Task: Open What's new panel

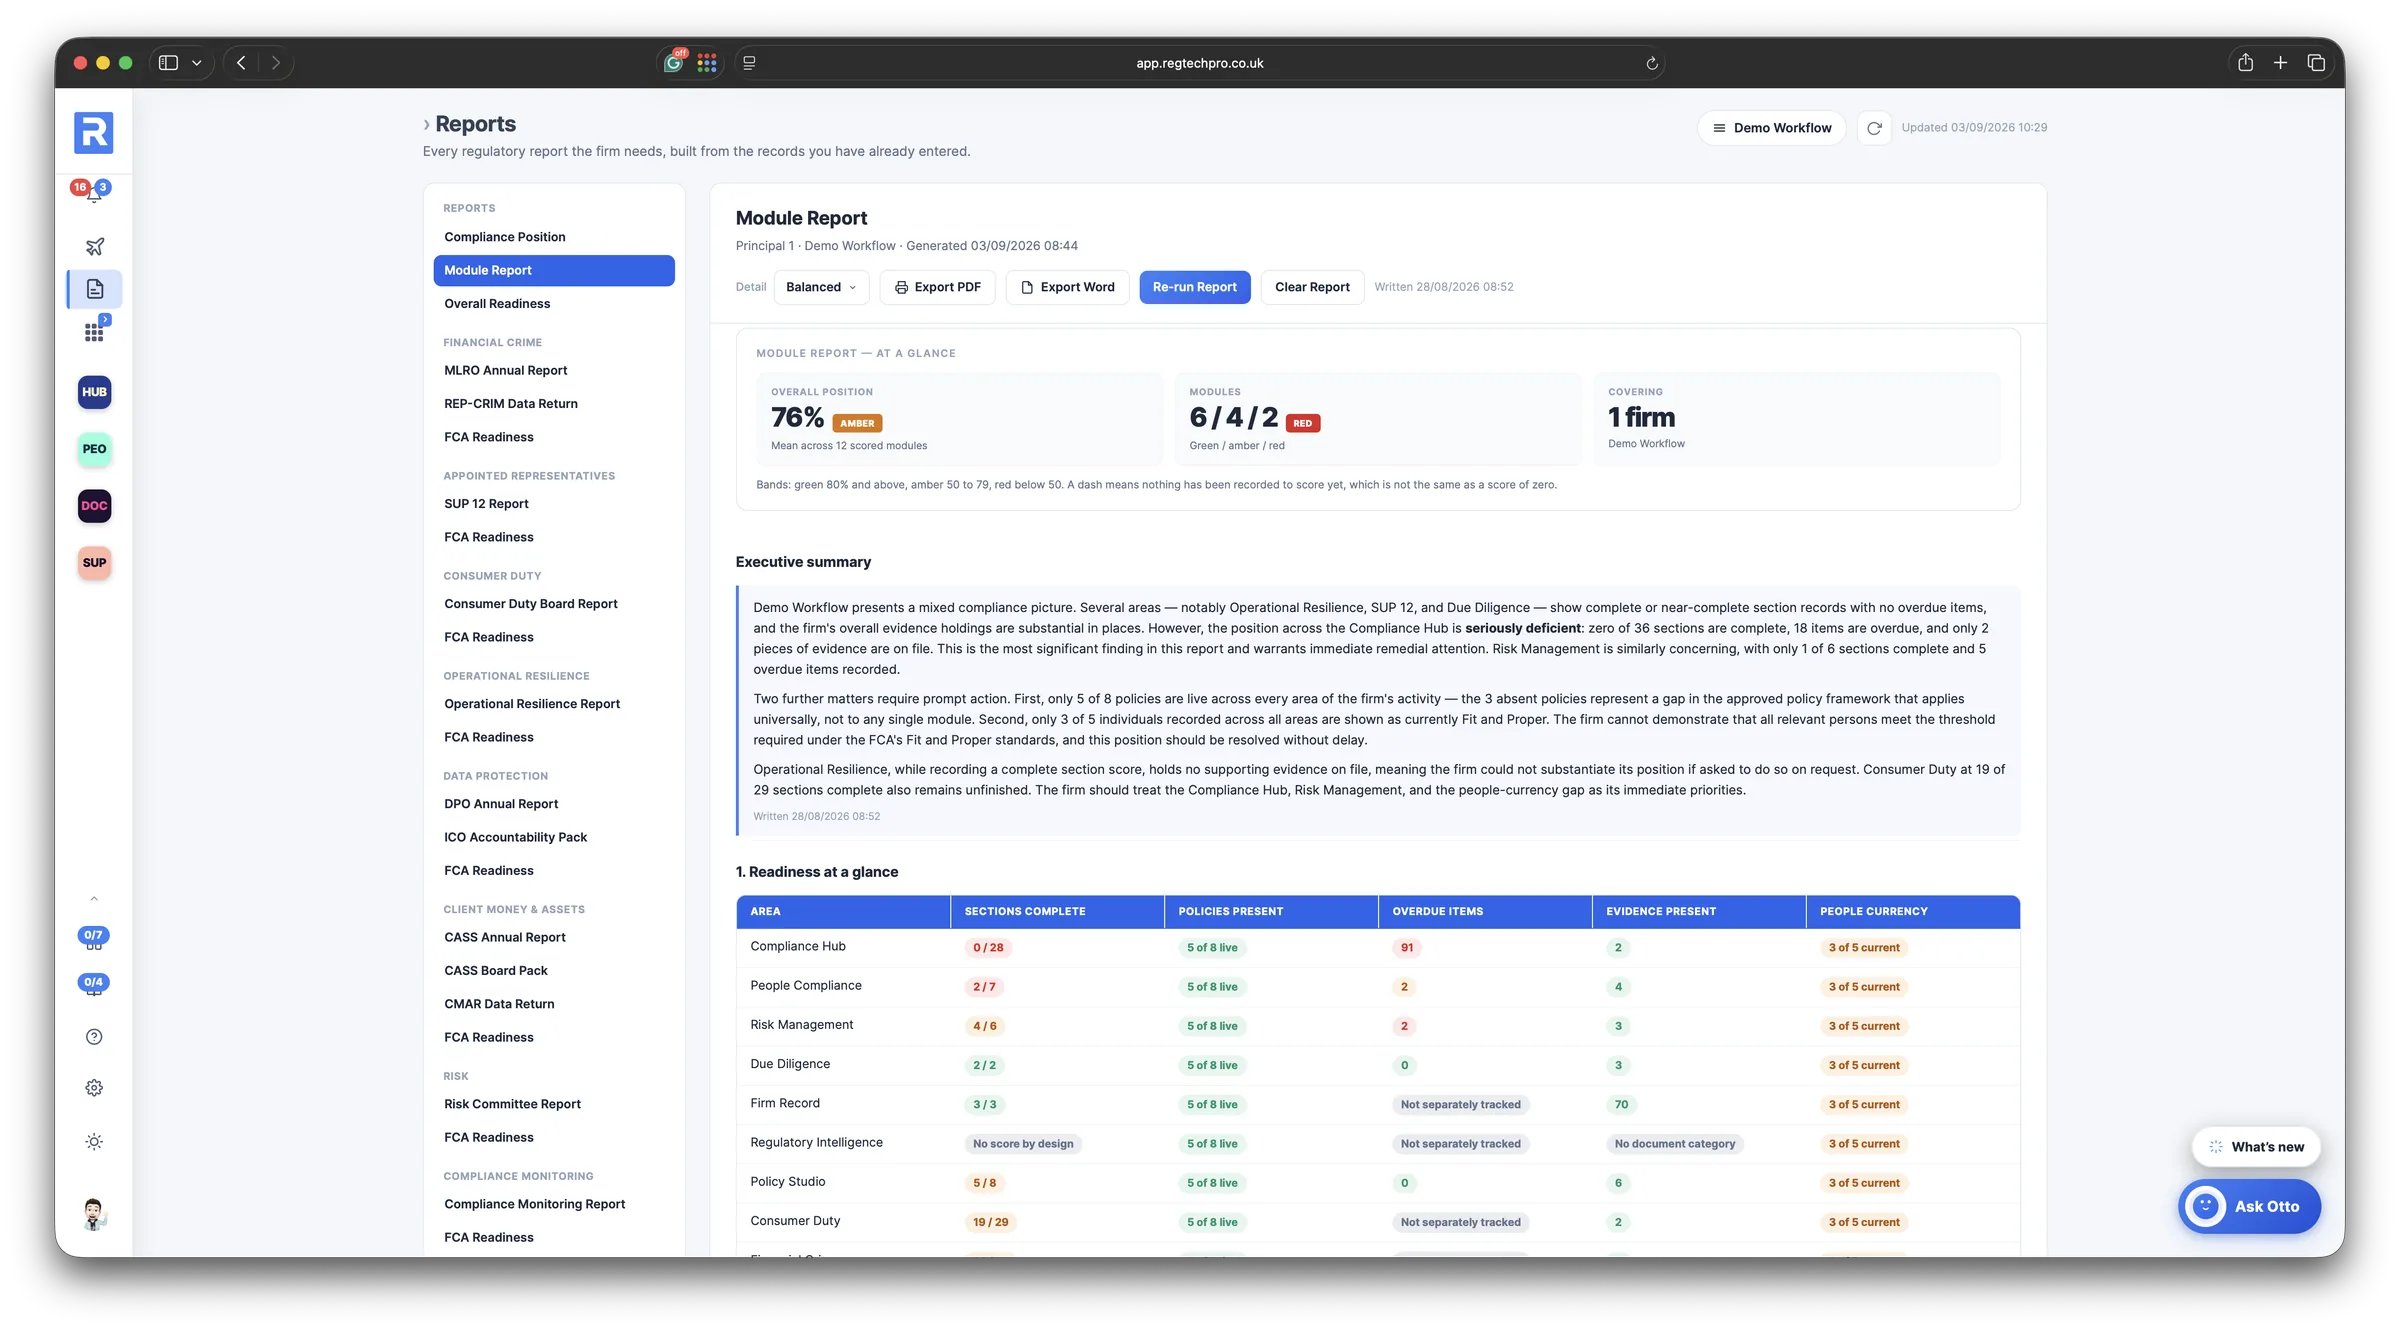Action: click(2256, 1147)
